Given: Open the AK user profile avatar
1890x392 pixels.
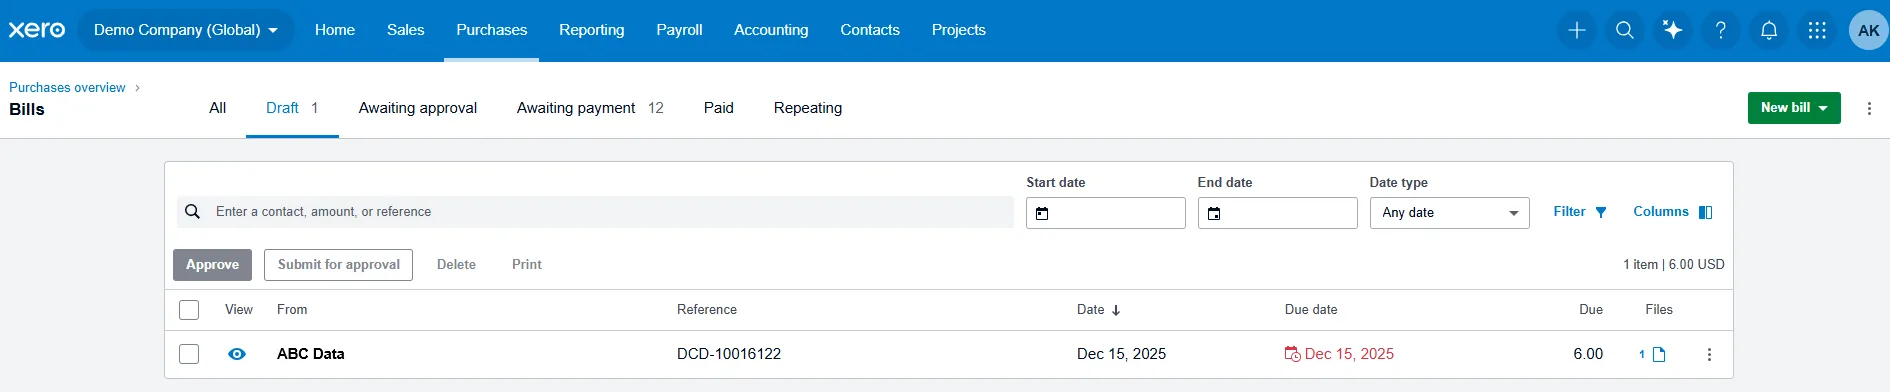Looking at the screenshot, I should click(x=1868, y=30).
